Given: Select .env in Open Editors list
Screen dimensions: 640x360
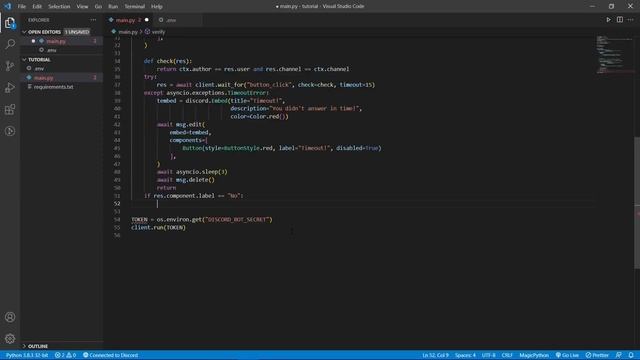Looking at the screenshot, I should [52, 50].
